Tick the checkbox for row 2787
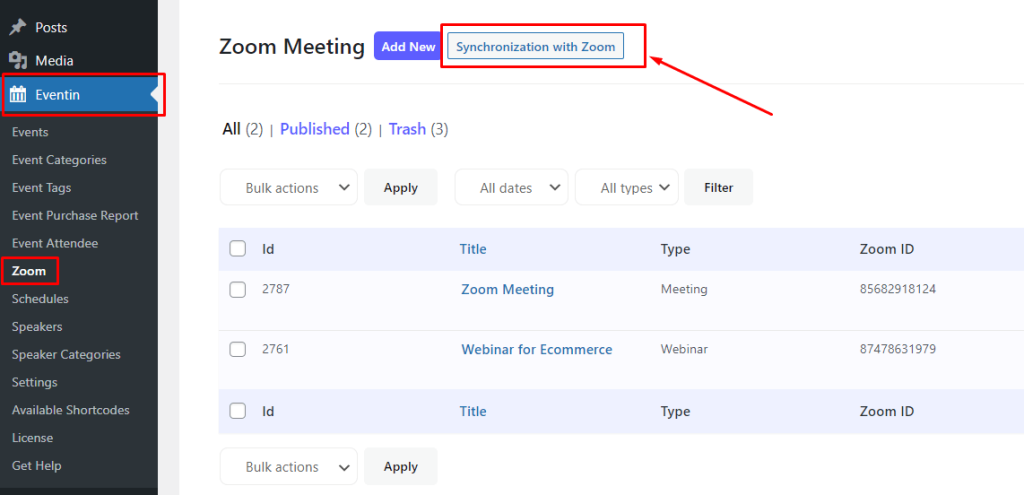The image size is (1024, 495). click(x=238, y=289)
